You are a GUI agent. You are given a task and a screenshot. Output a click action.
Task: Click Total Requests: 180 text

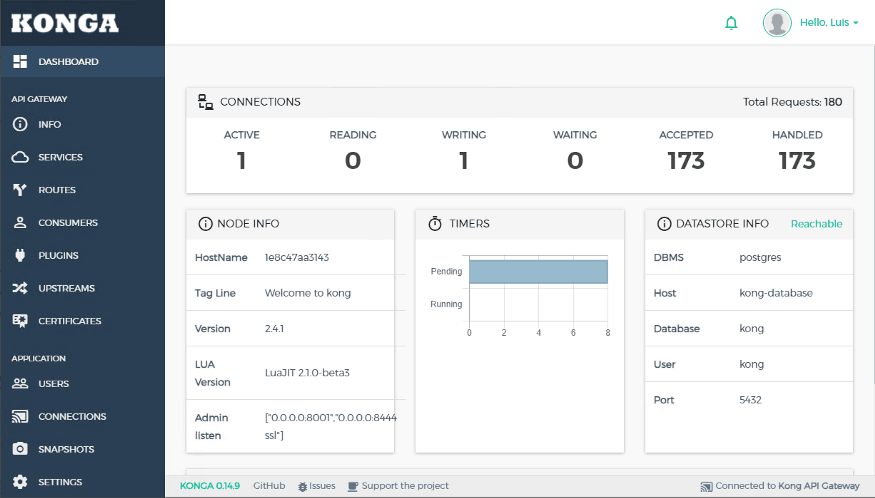click(x=792, y=102)
